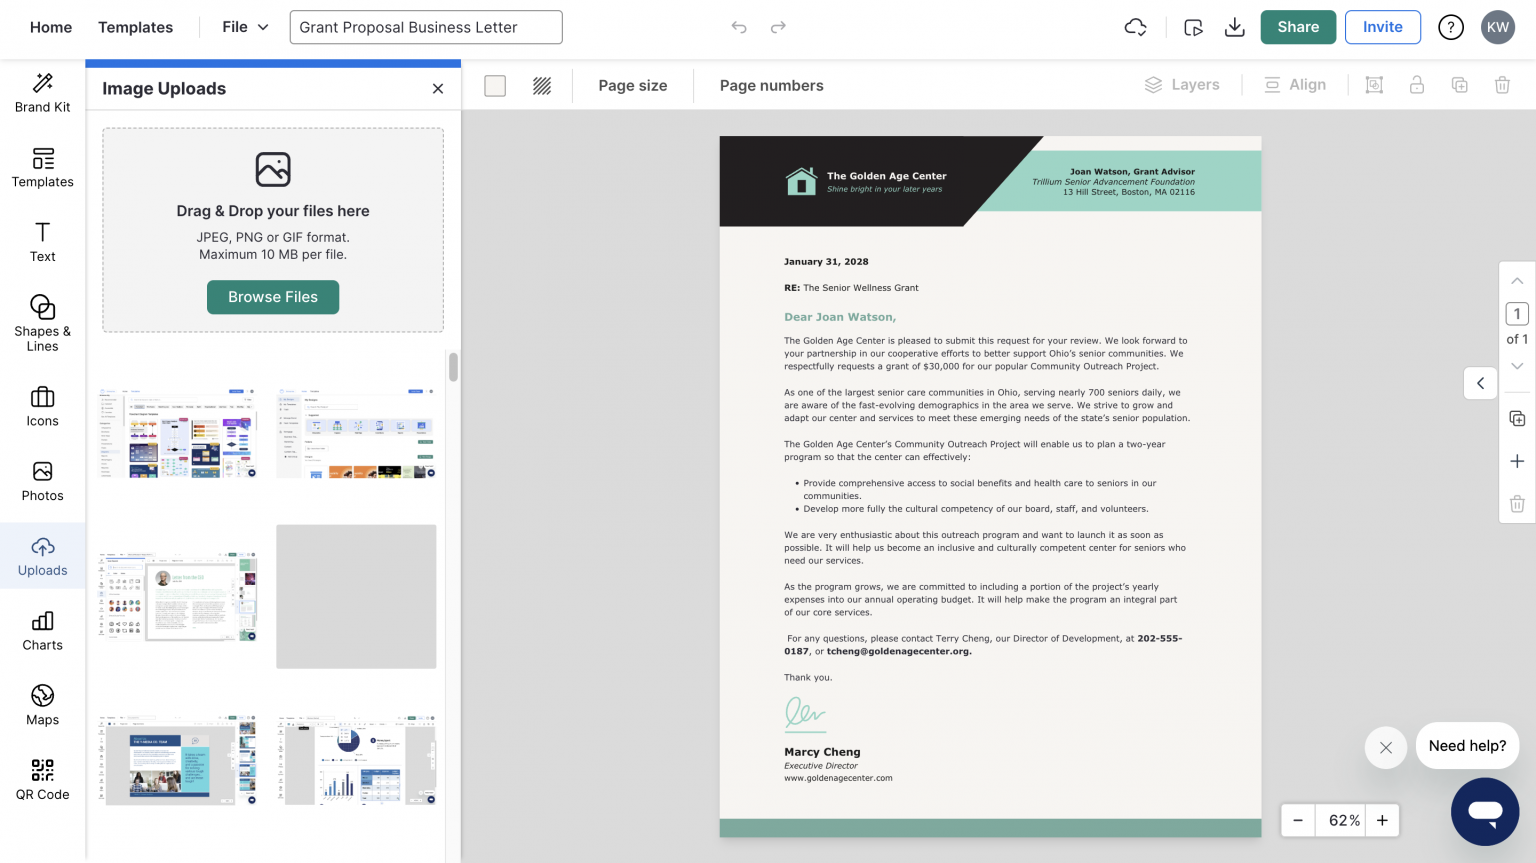Go to the Home tab
Viewport: 1536px width, 863px height.
(50, 27)
